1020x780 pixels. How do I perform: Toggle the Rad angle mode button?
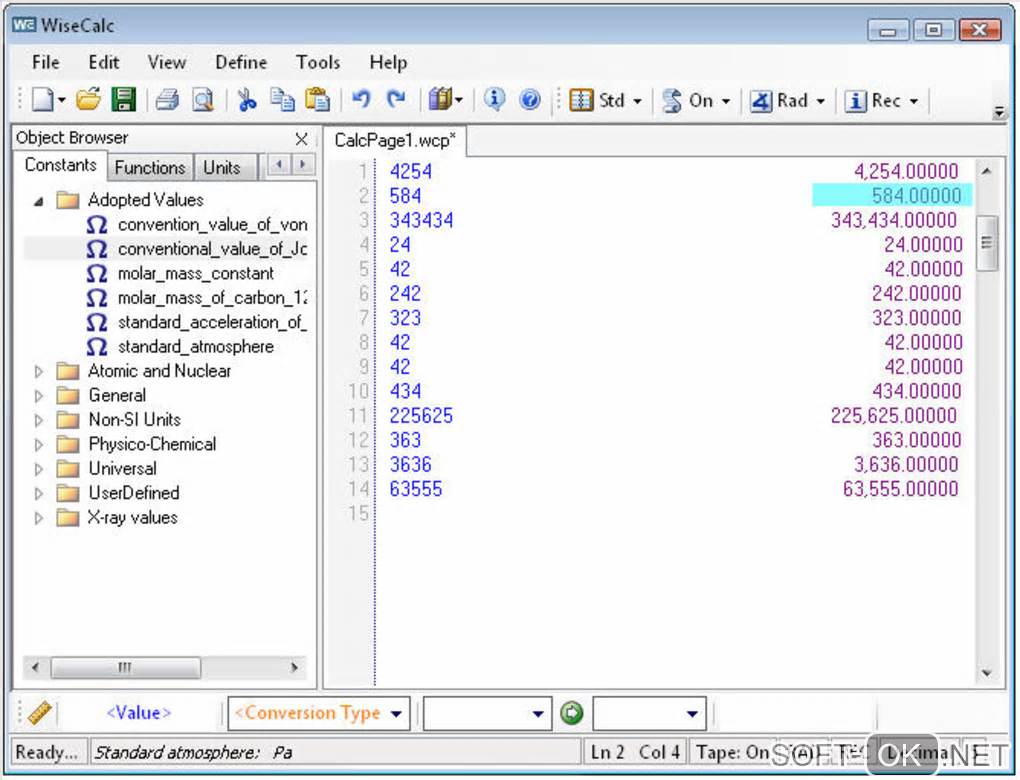780,100
